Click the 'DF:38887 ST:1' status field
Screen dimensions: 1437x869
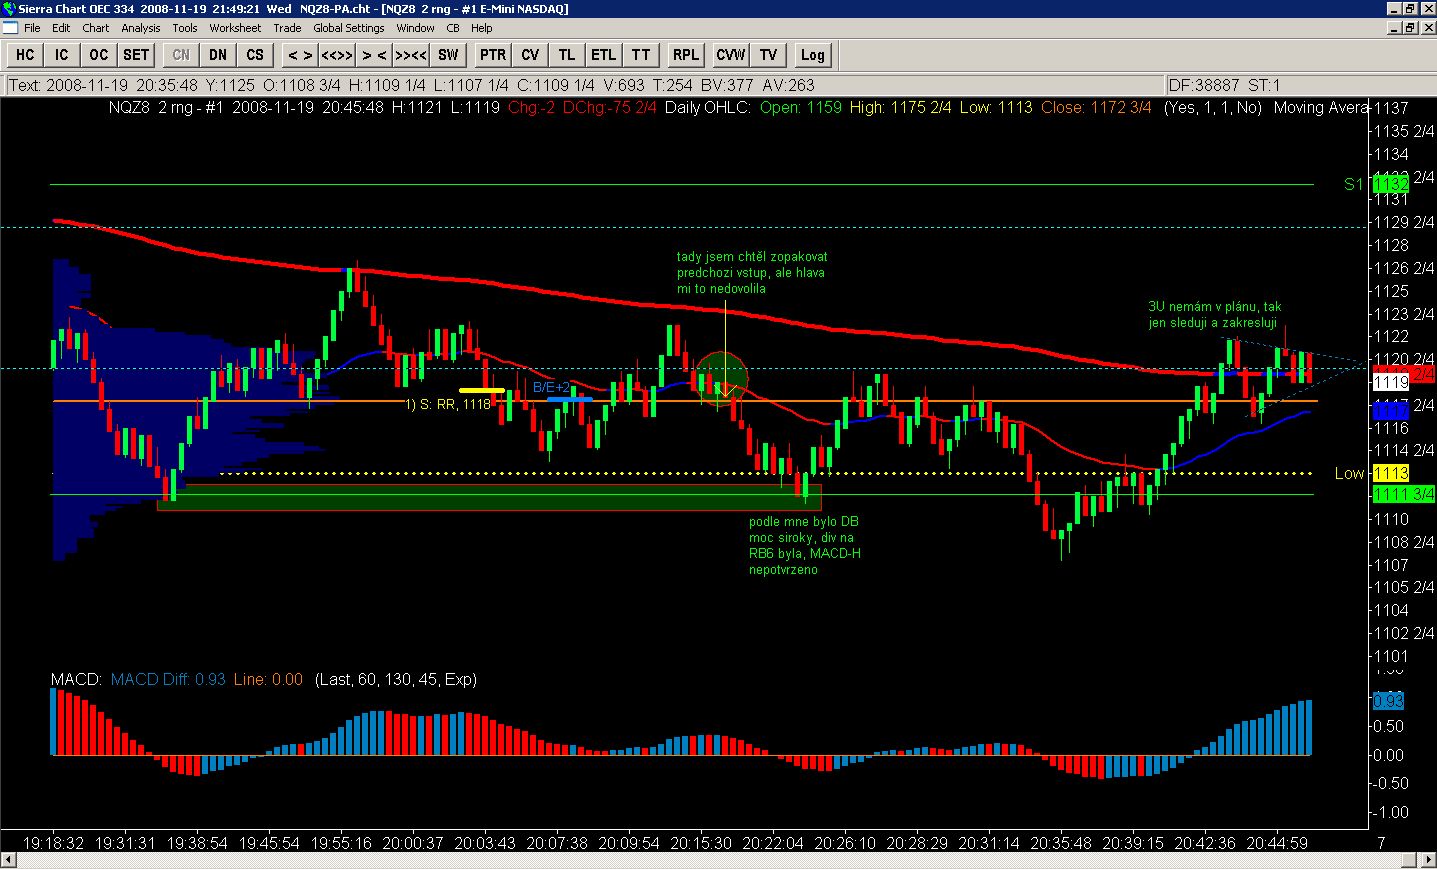pos(1300,85)
